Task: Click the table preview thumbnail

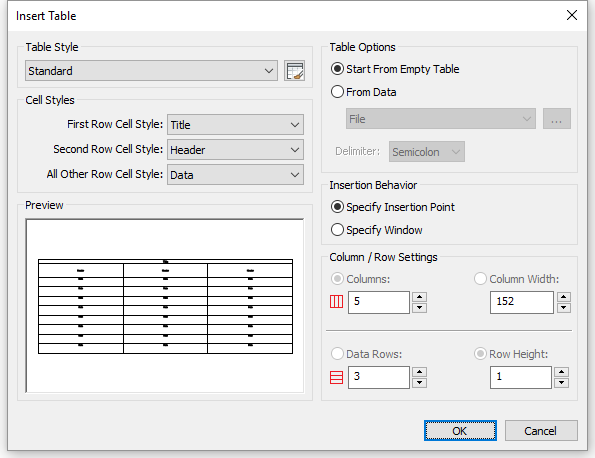Action: click(x=165, y=305)
